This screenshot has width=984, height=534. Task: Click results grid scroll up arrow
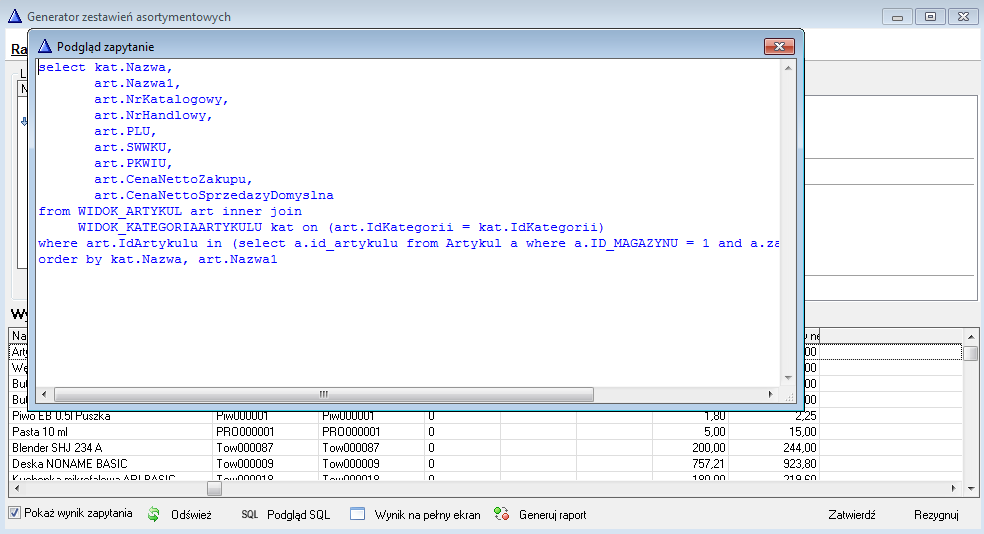coord(971,337)
